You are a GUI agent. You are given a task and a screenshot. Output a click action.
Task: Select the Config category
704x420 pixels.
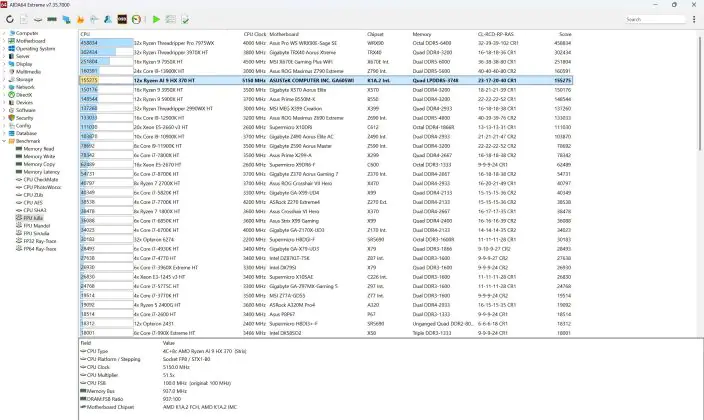[x=23, y=126]
